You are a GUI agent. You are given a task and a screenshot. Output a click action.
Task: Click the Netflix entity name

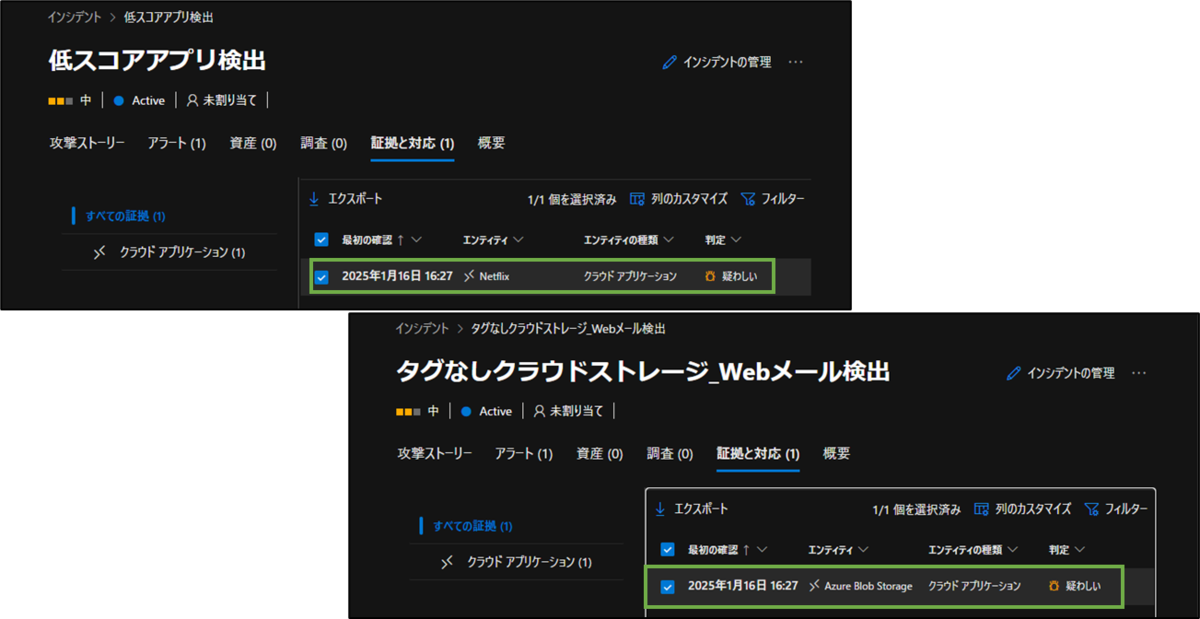click(x=495, y=276)
